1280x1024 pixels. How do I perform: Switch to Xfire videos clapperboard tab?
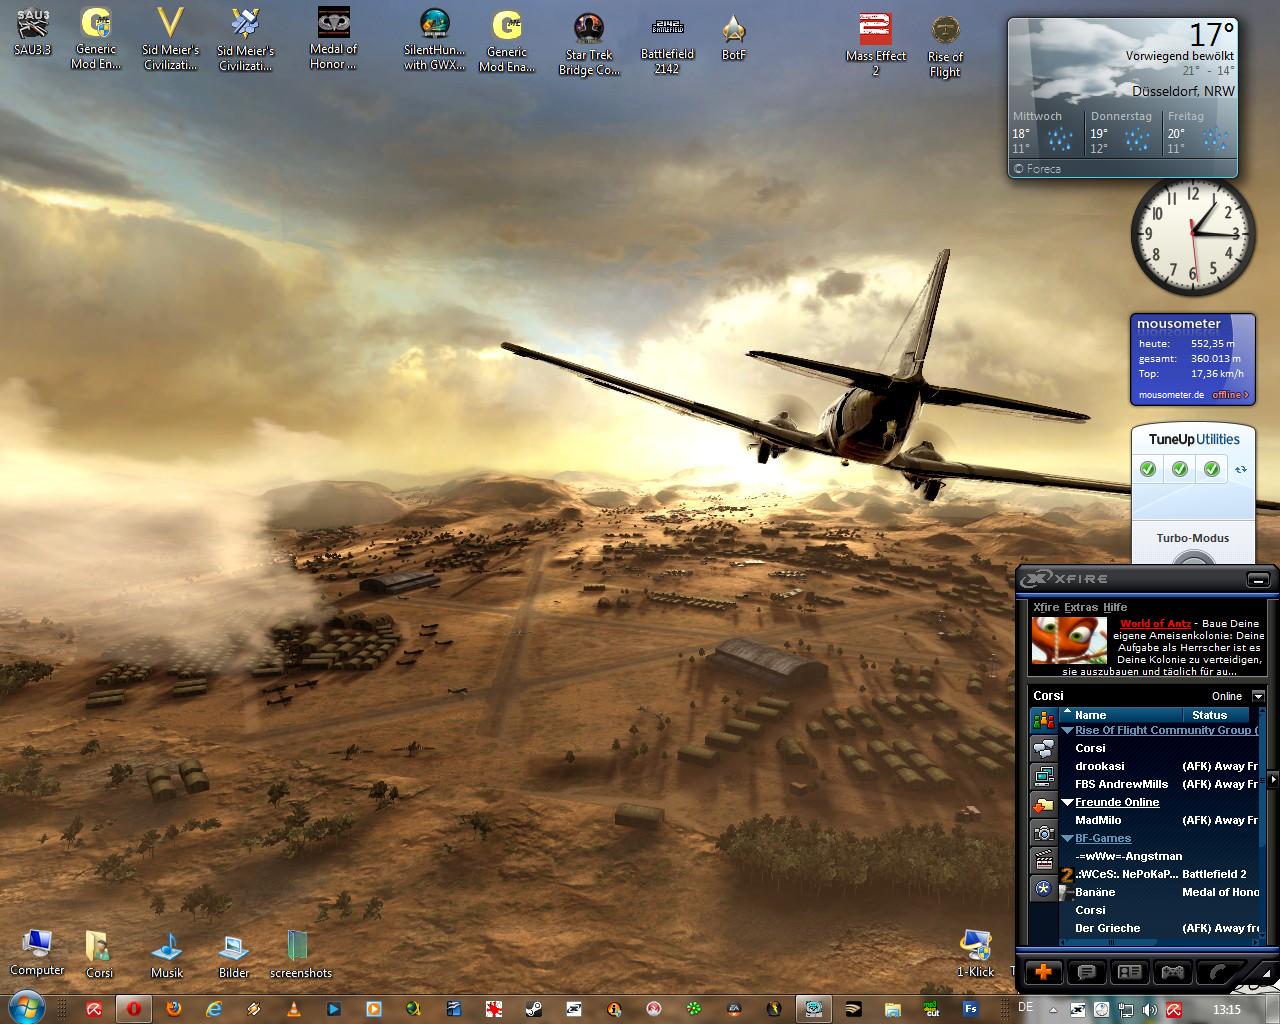[x=1044, y=860]
